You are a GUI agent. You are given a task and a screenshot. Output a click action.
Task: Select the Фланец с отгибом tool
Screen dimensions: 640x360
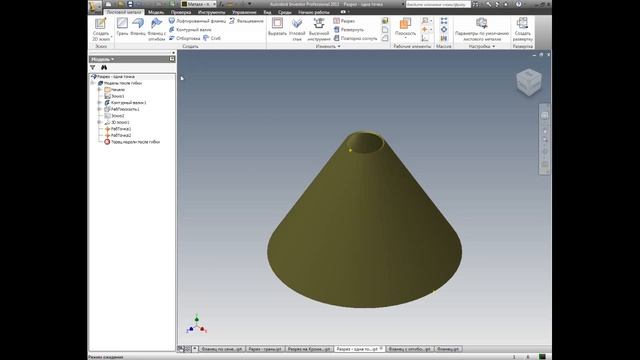(157, 29)
